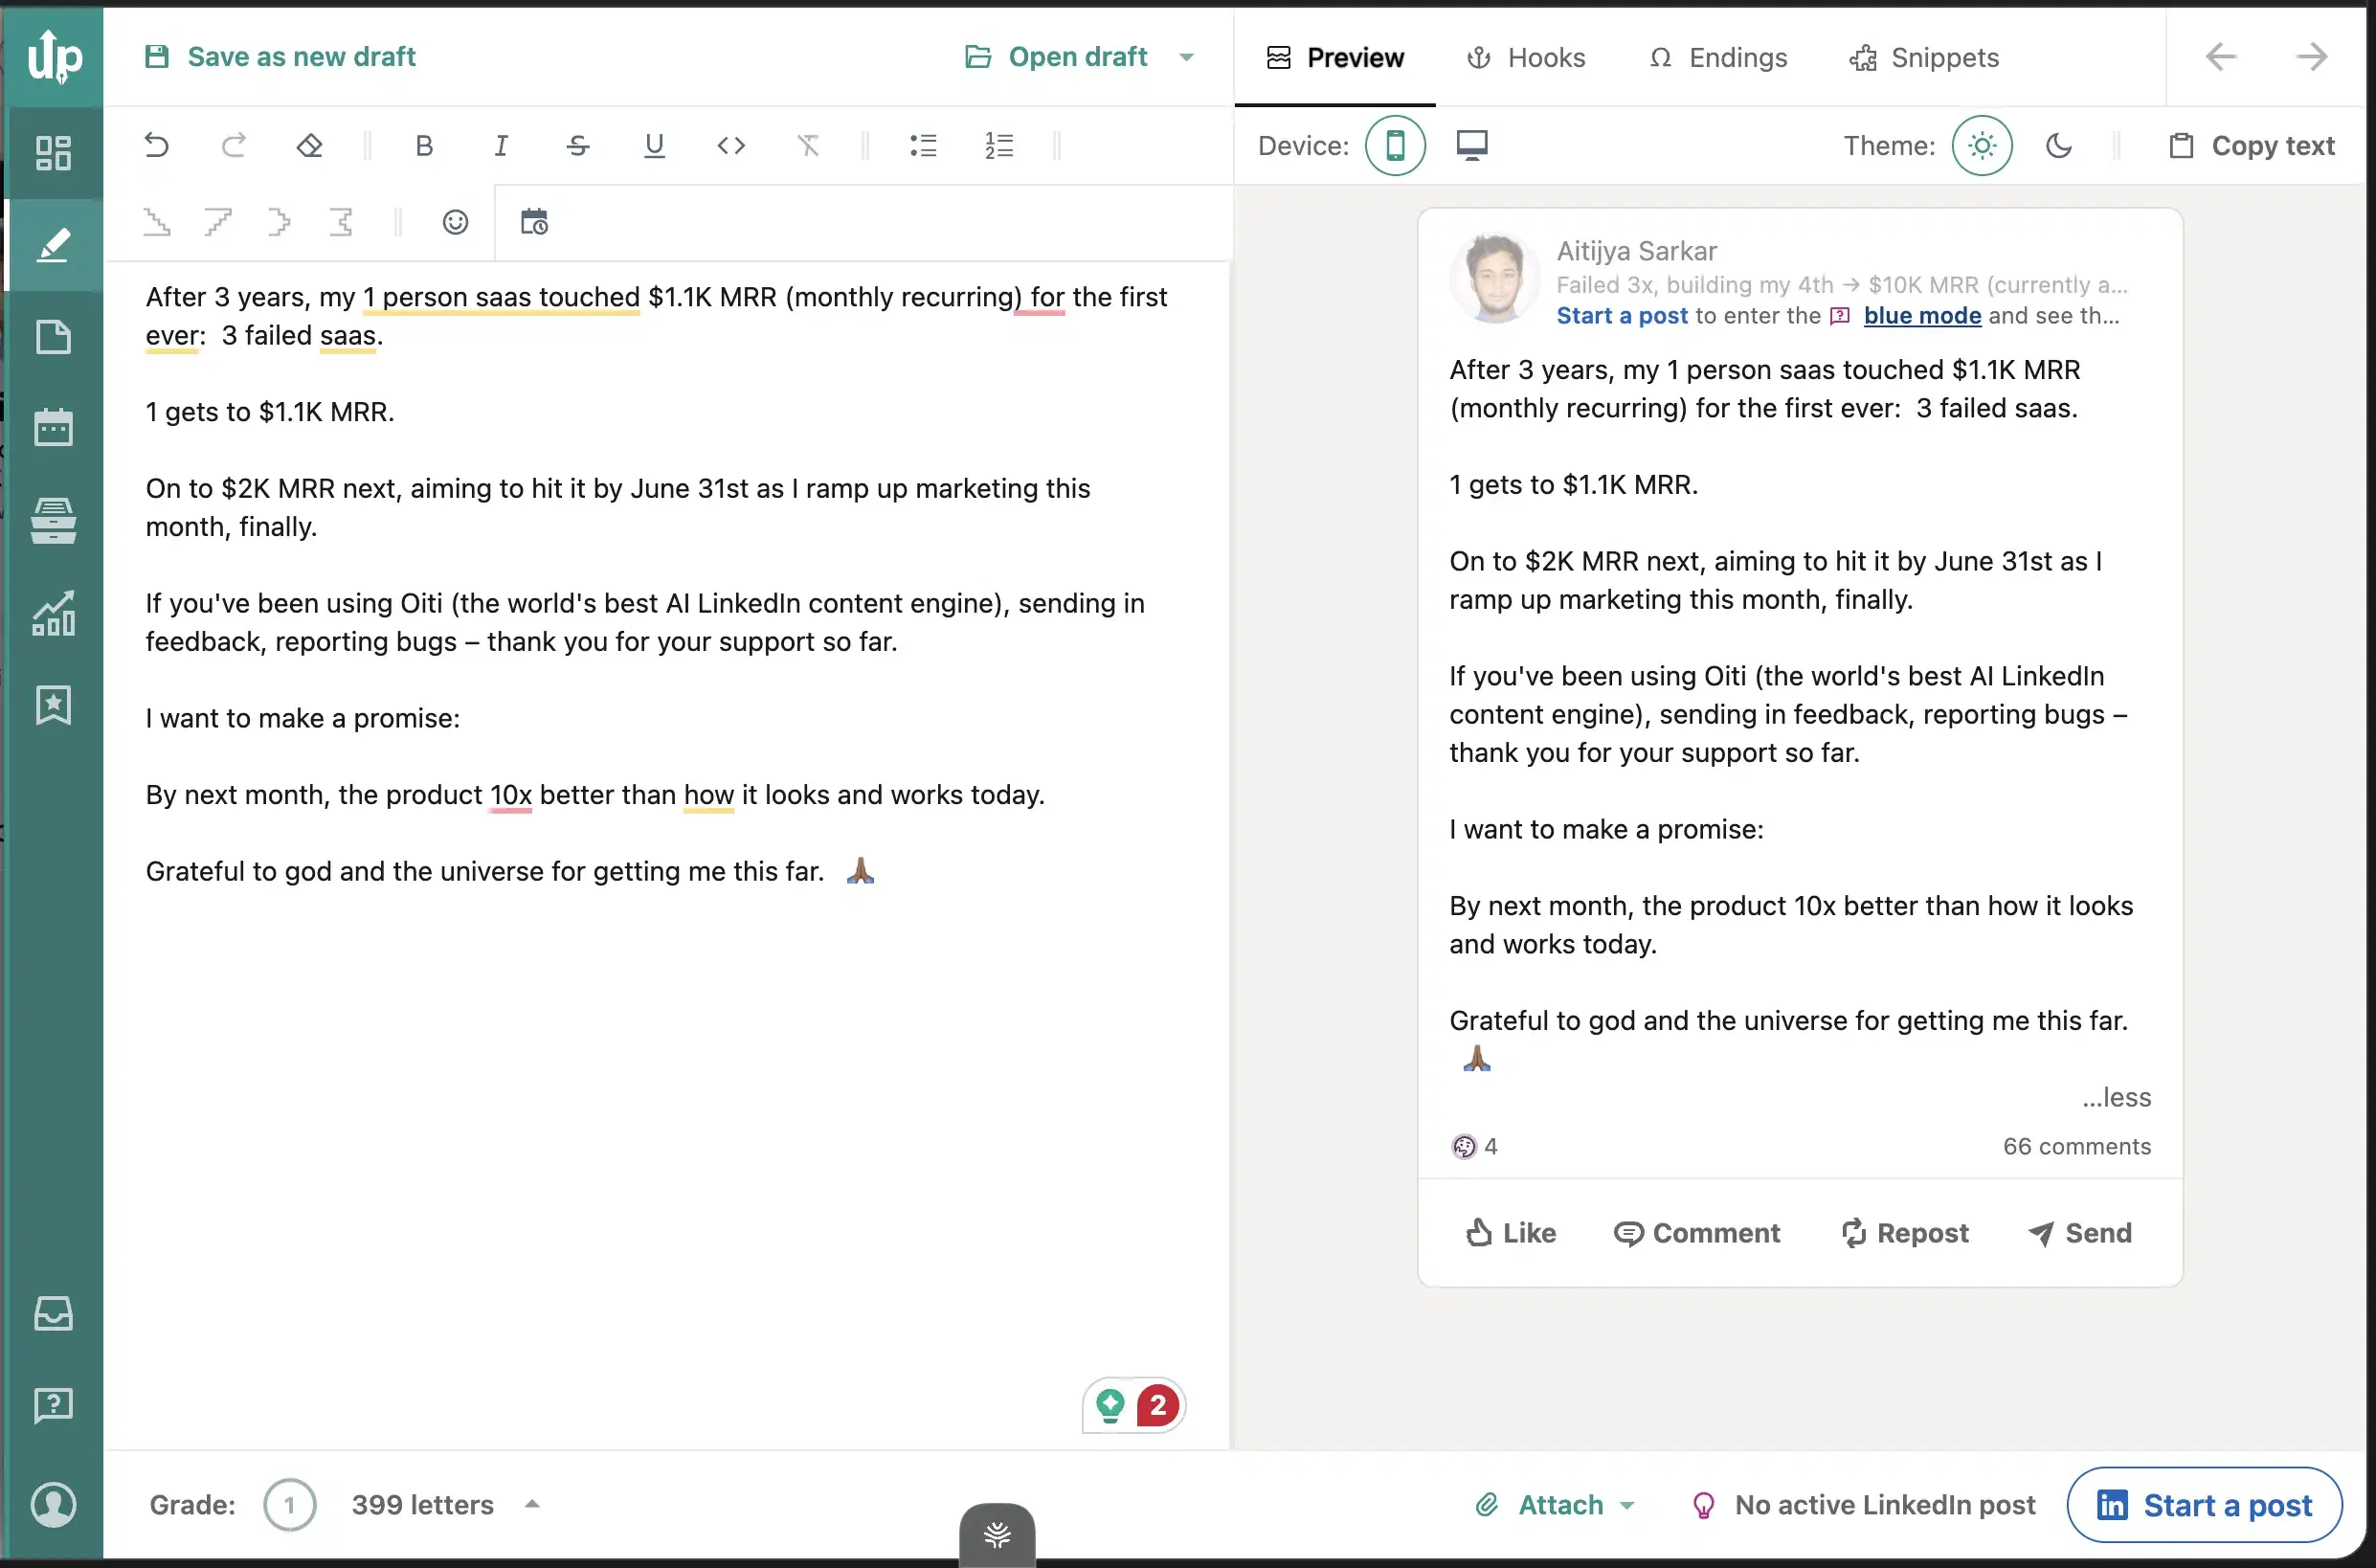Toggle bold formatting

point(424,146)
